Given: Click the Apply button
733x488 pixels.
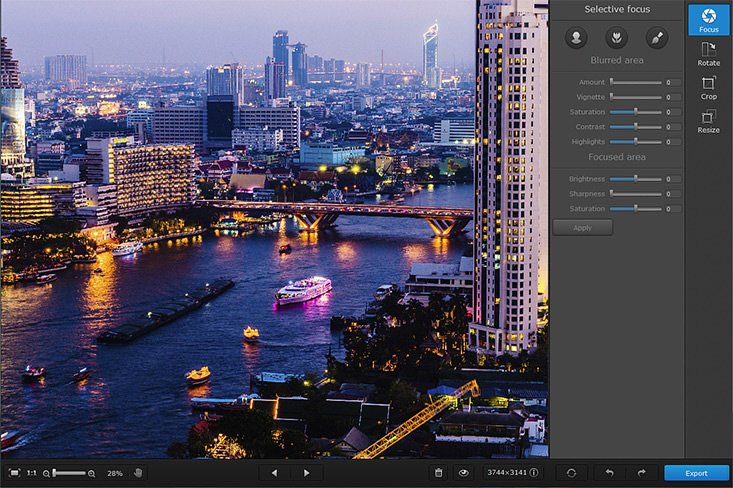Looking at the screenshot, I should [x=582, y=228].
